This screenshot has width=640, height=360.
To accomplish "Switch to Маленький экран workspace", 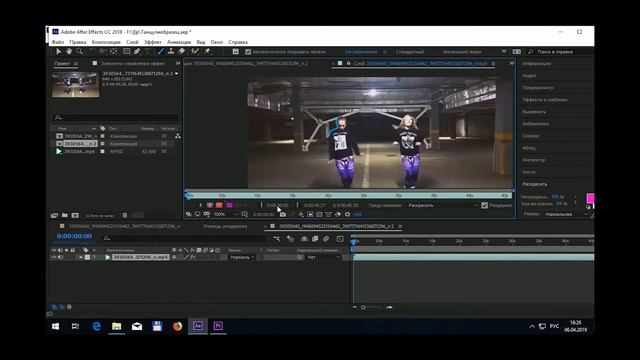I will 462,52.
